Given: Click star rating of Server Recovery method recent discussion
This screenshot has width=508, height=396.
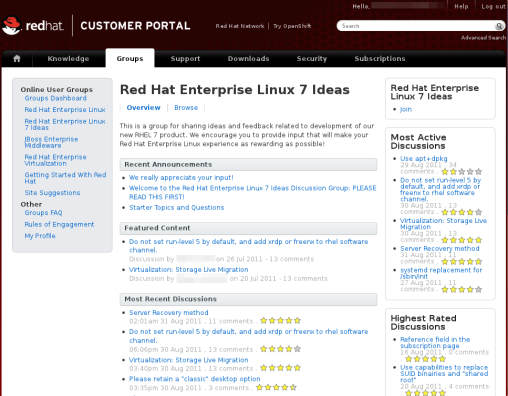Looking at the screenshot, I should click(x=280, y=321).
